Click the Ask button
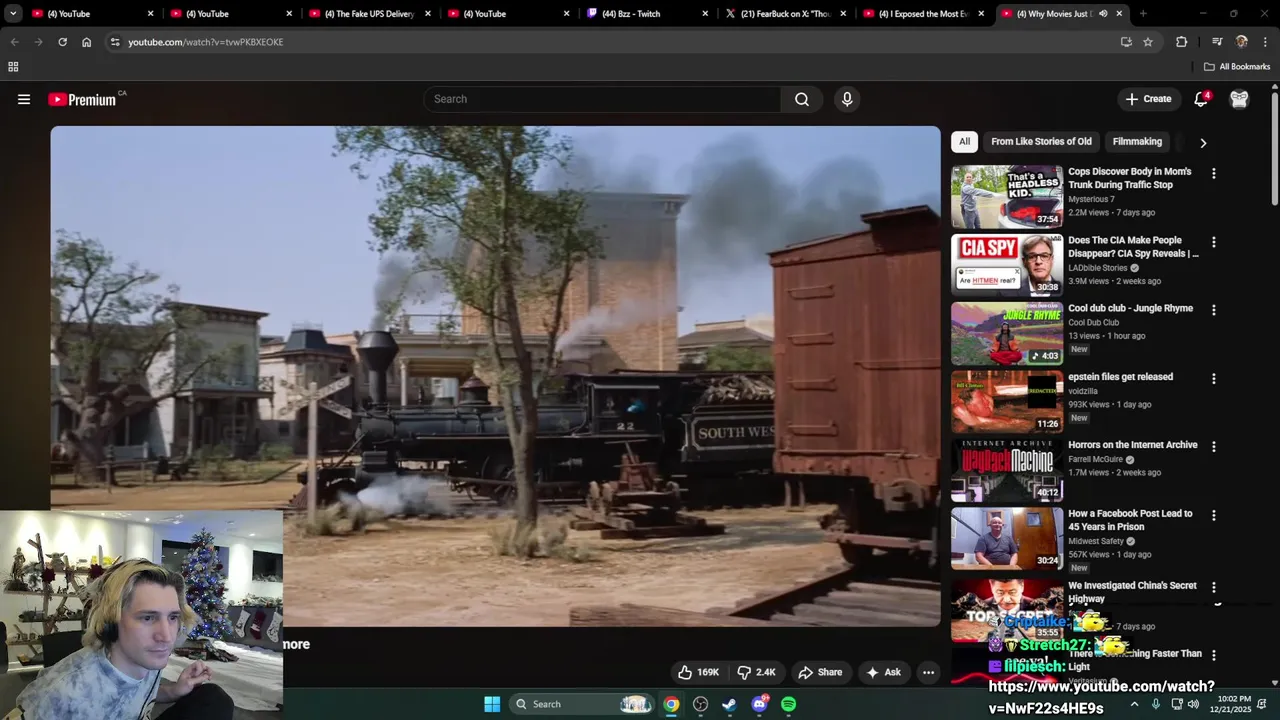 pos(883,672)
